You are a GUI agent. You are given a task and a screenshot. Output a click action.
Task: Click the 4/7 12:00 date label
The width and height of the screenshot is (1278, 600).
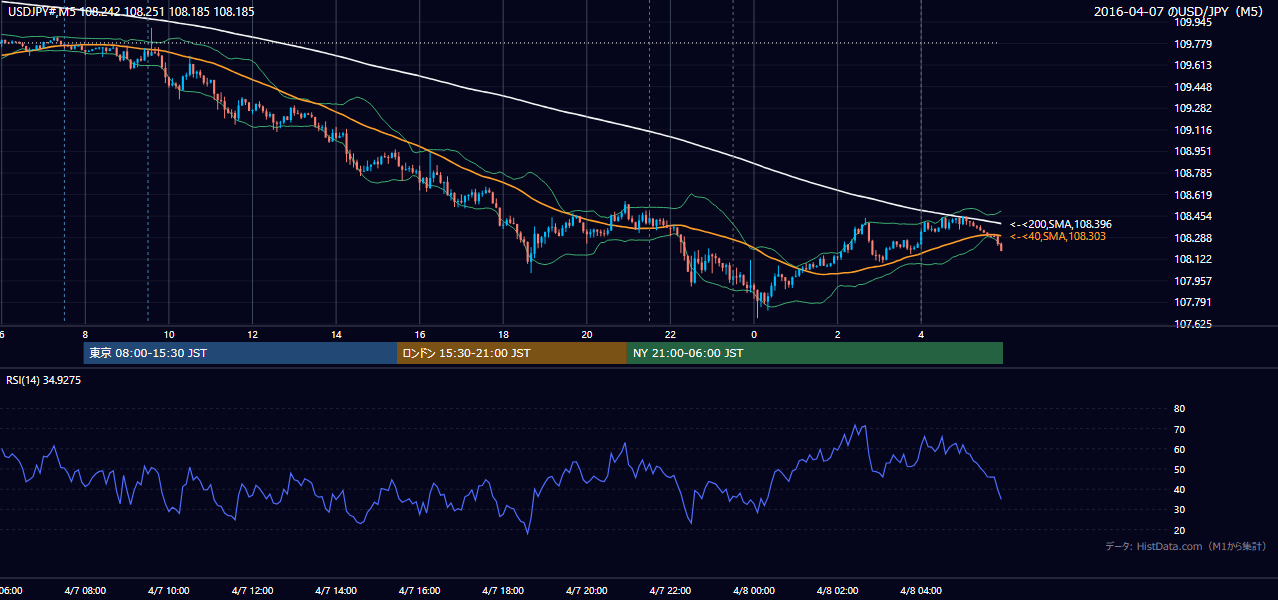(x=252, y=591)
